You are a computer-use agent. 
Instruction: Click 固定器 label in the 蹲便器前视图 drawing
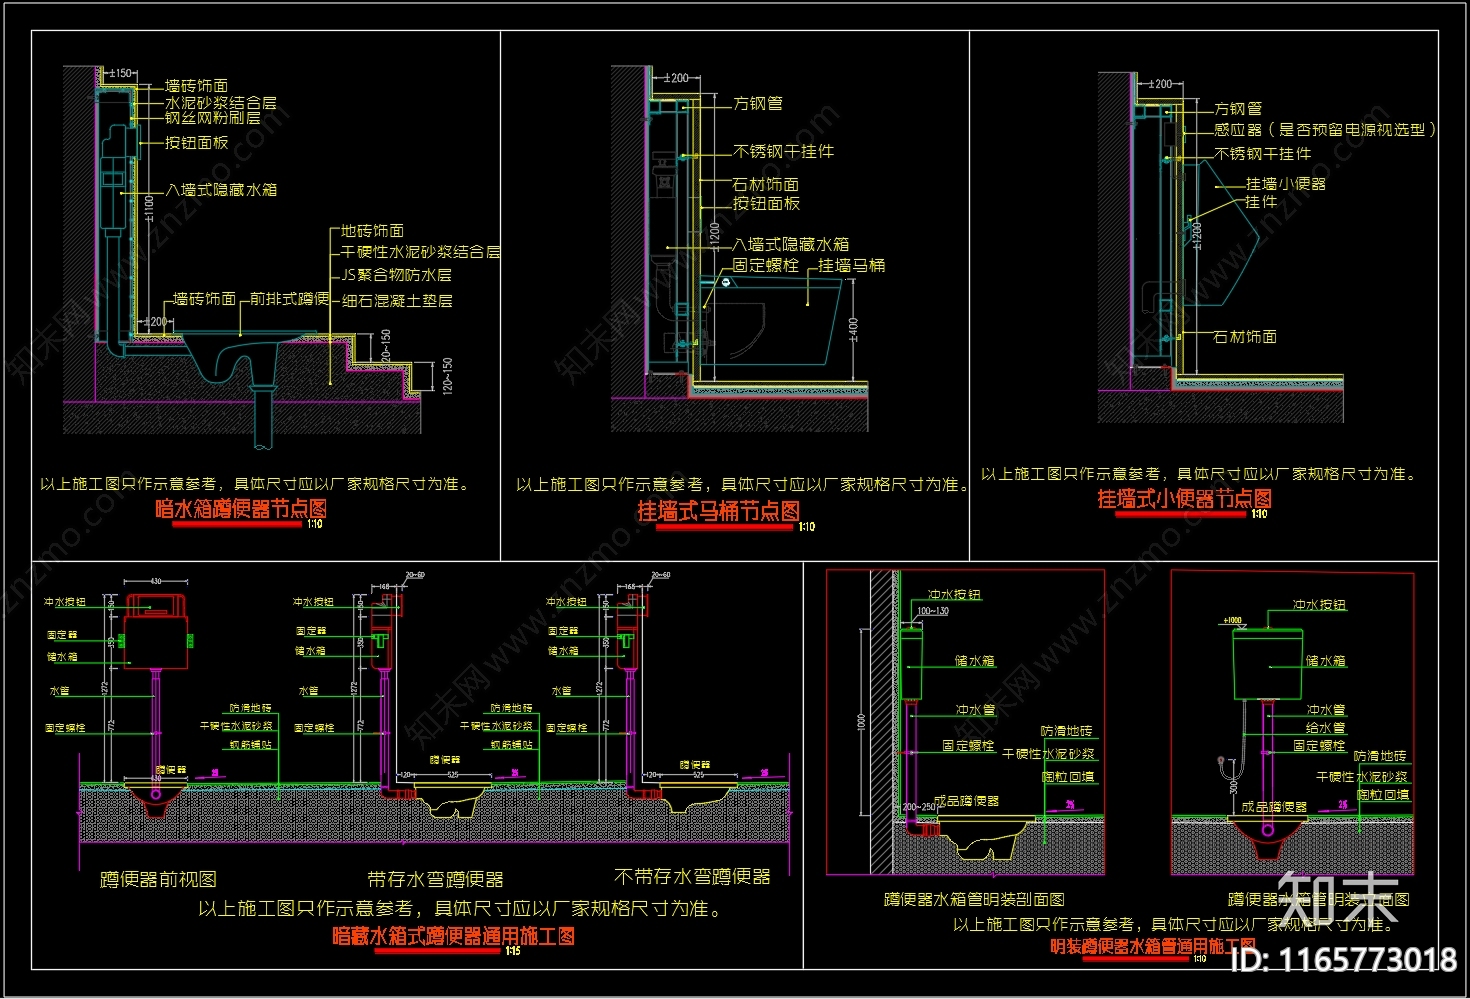pyautogui.click(x=61, y=636)
